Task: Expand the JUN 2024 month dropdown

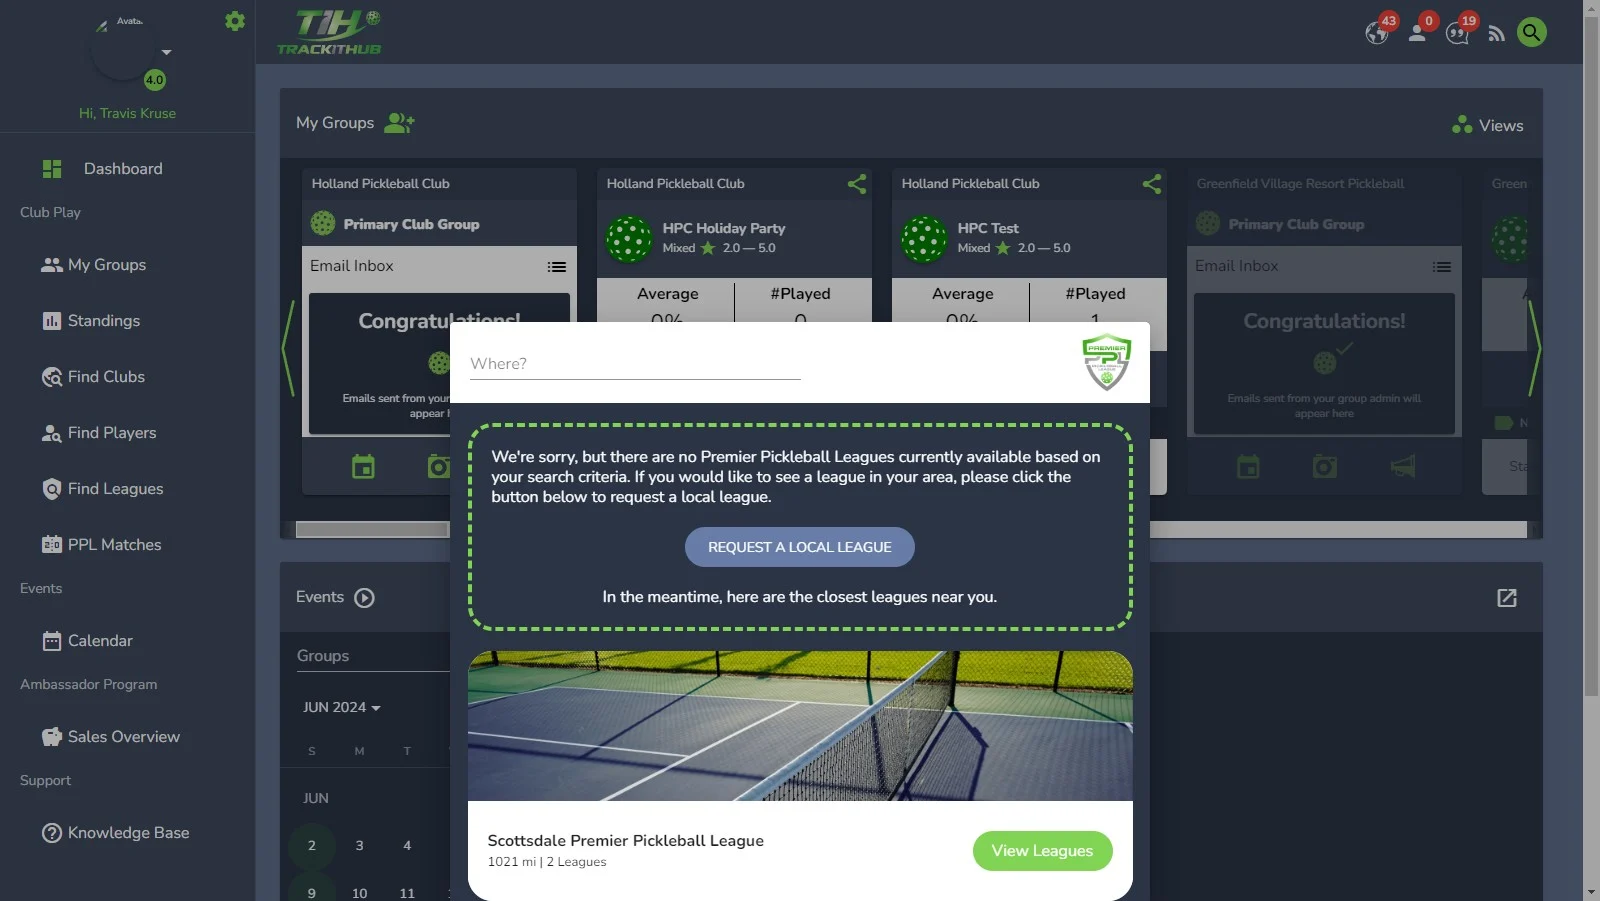Action: click(342, 708)
